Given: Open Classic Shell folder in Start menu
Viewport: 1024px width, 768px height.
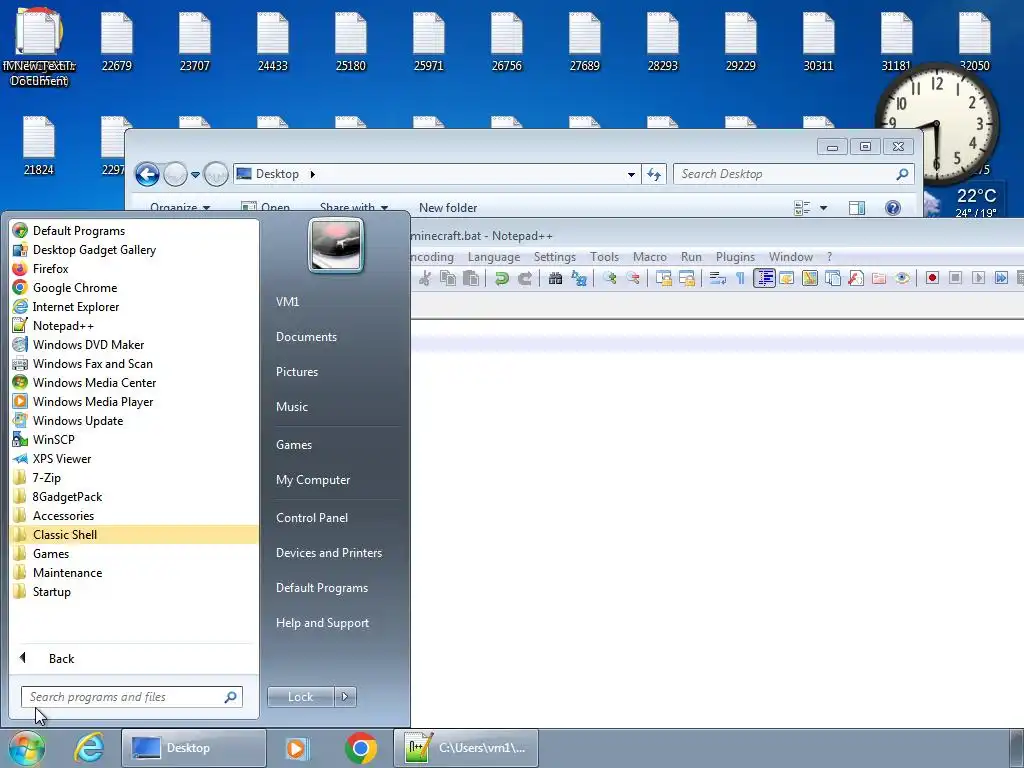Looking at the screenshot, I should pyautogui.click(x=135, y=535).
